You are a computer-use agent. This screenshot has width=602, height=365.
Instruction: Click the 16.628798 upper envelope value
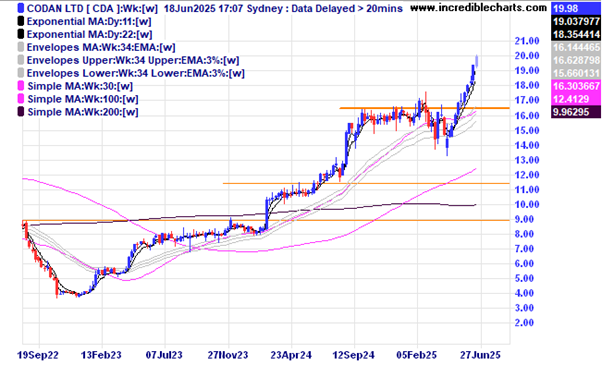pyautogui.click(x=576, y=60)
